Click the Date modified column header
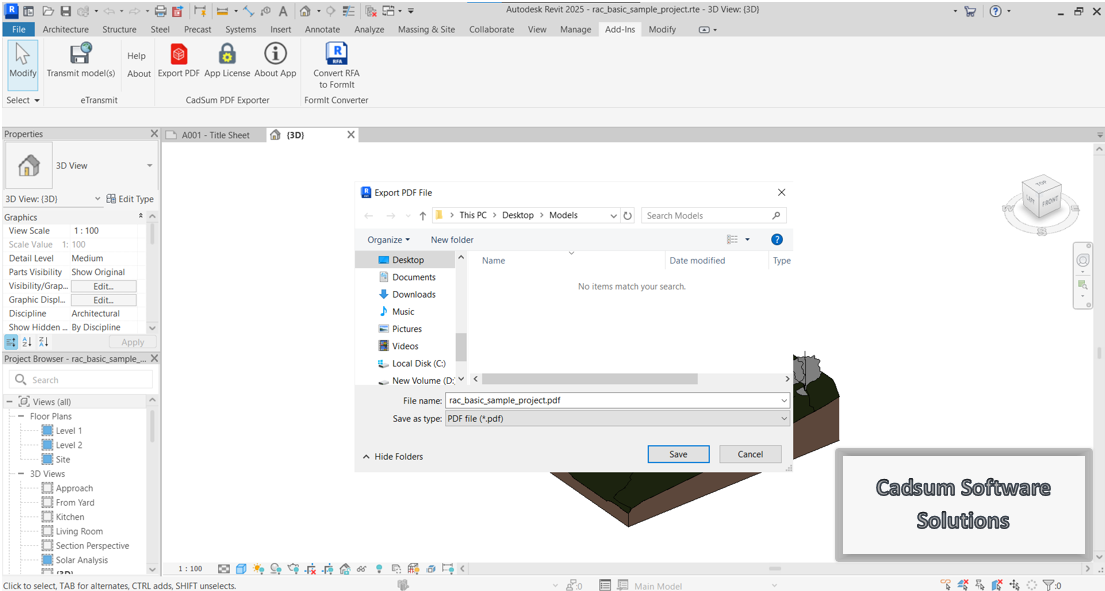Image resolution: width=1105 pixels, height=591 pixels. click(x=697, y=261)
